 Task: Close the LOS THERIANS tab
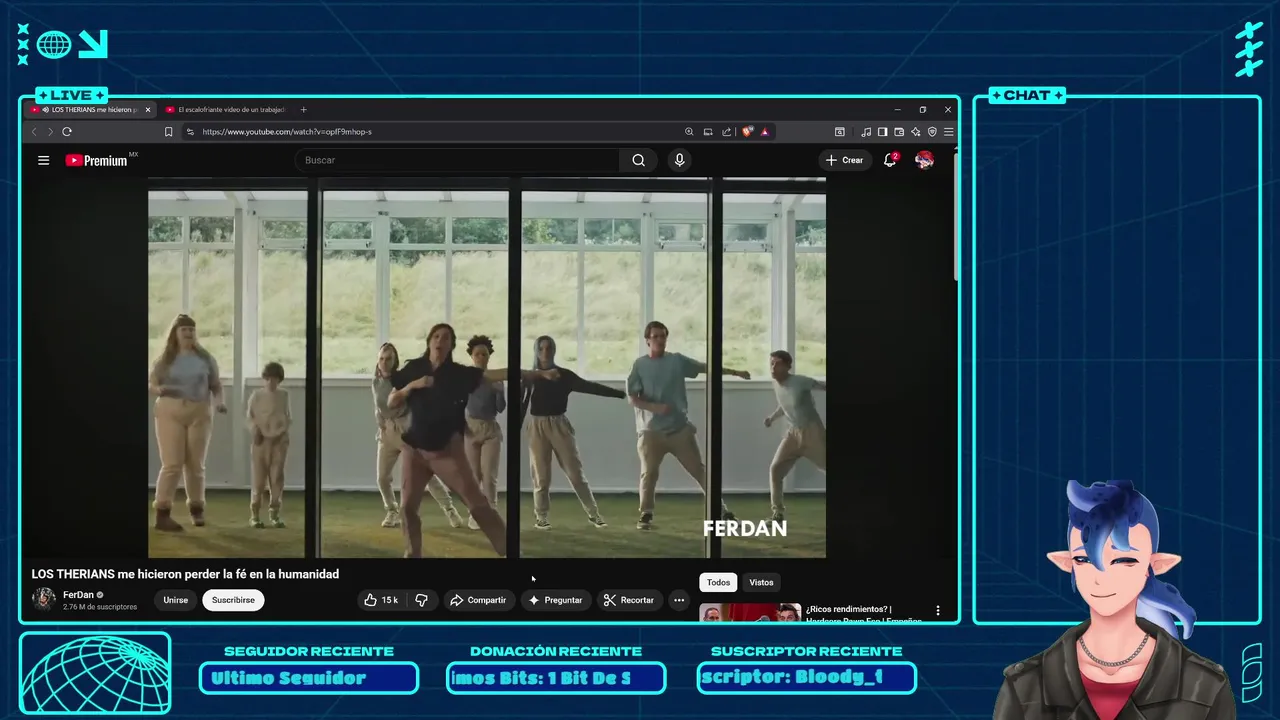(x=147, y=109)
